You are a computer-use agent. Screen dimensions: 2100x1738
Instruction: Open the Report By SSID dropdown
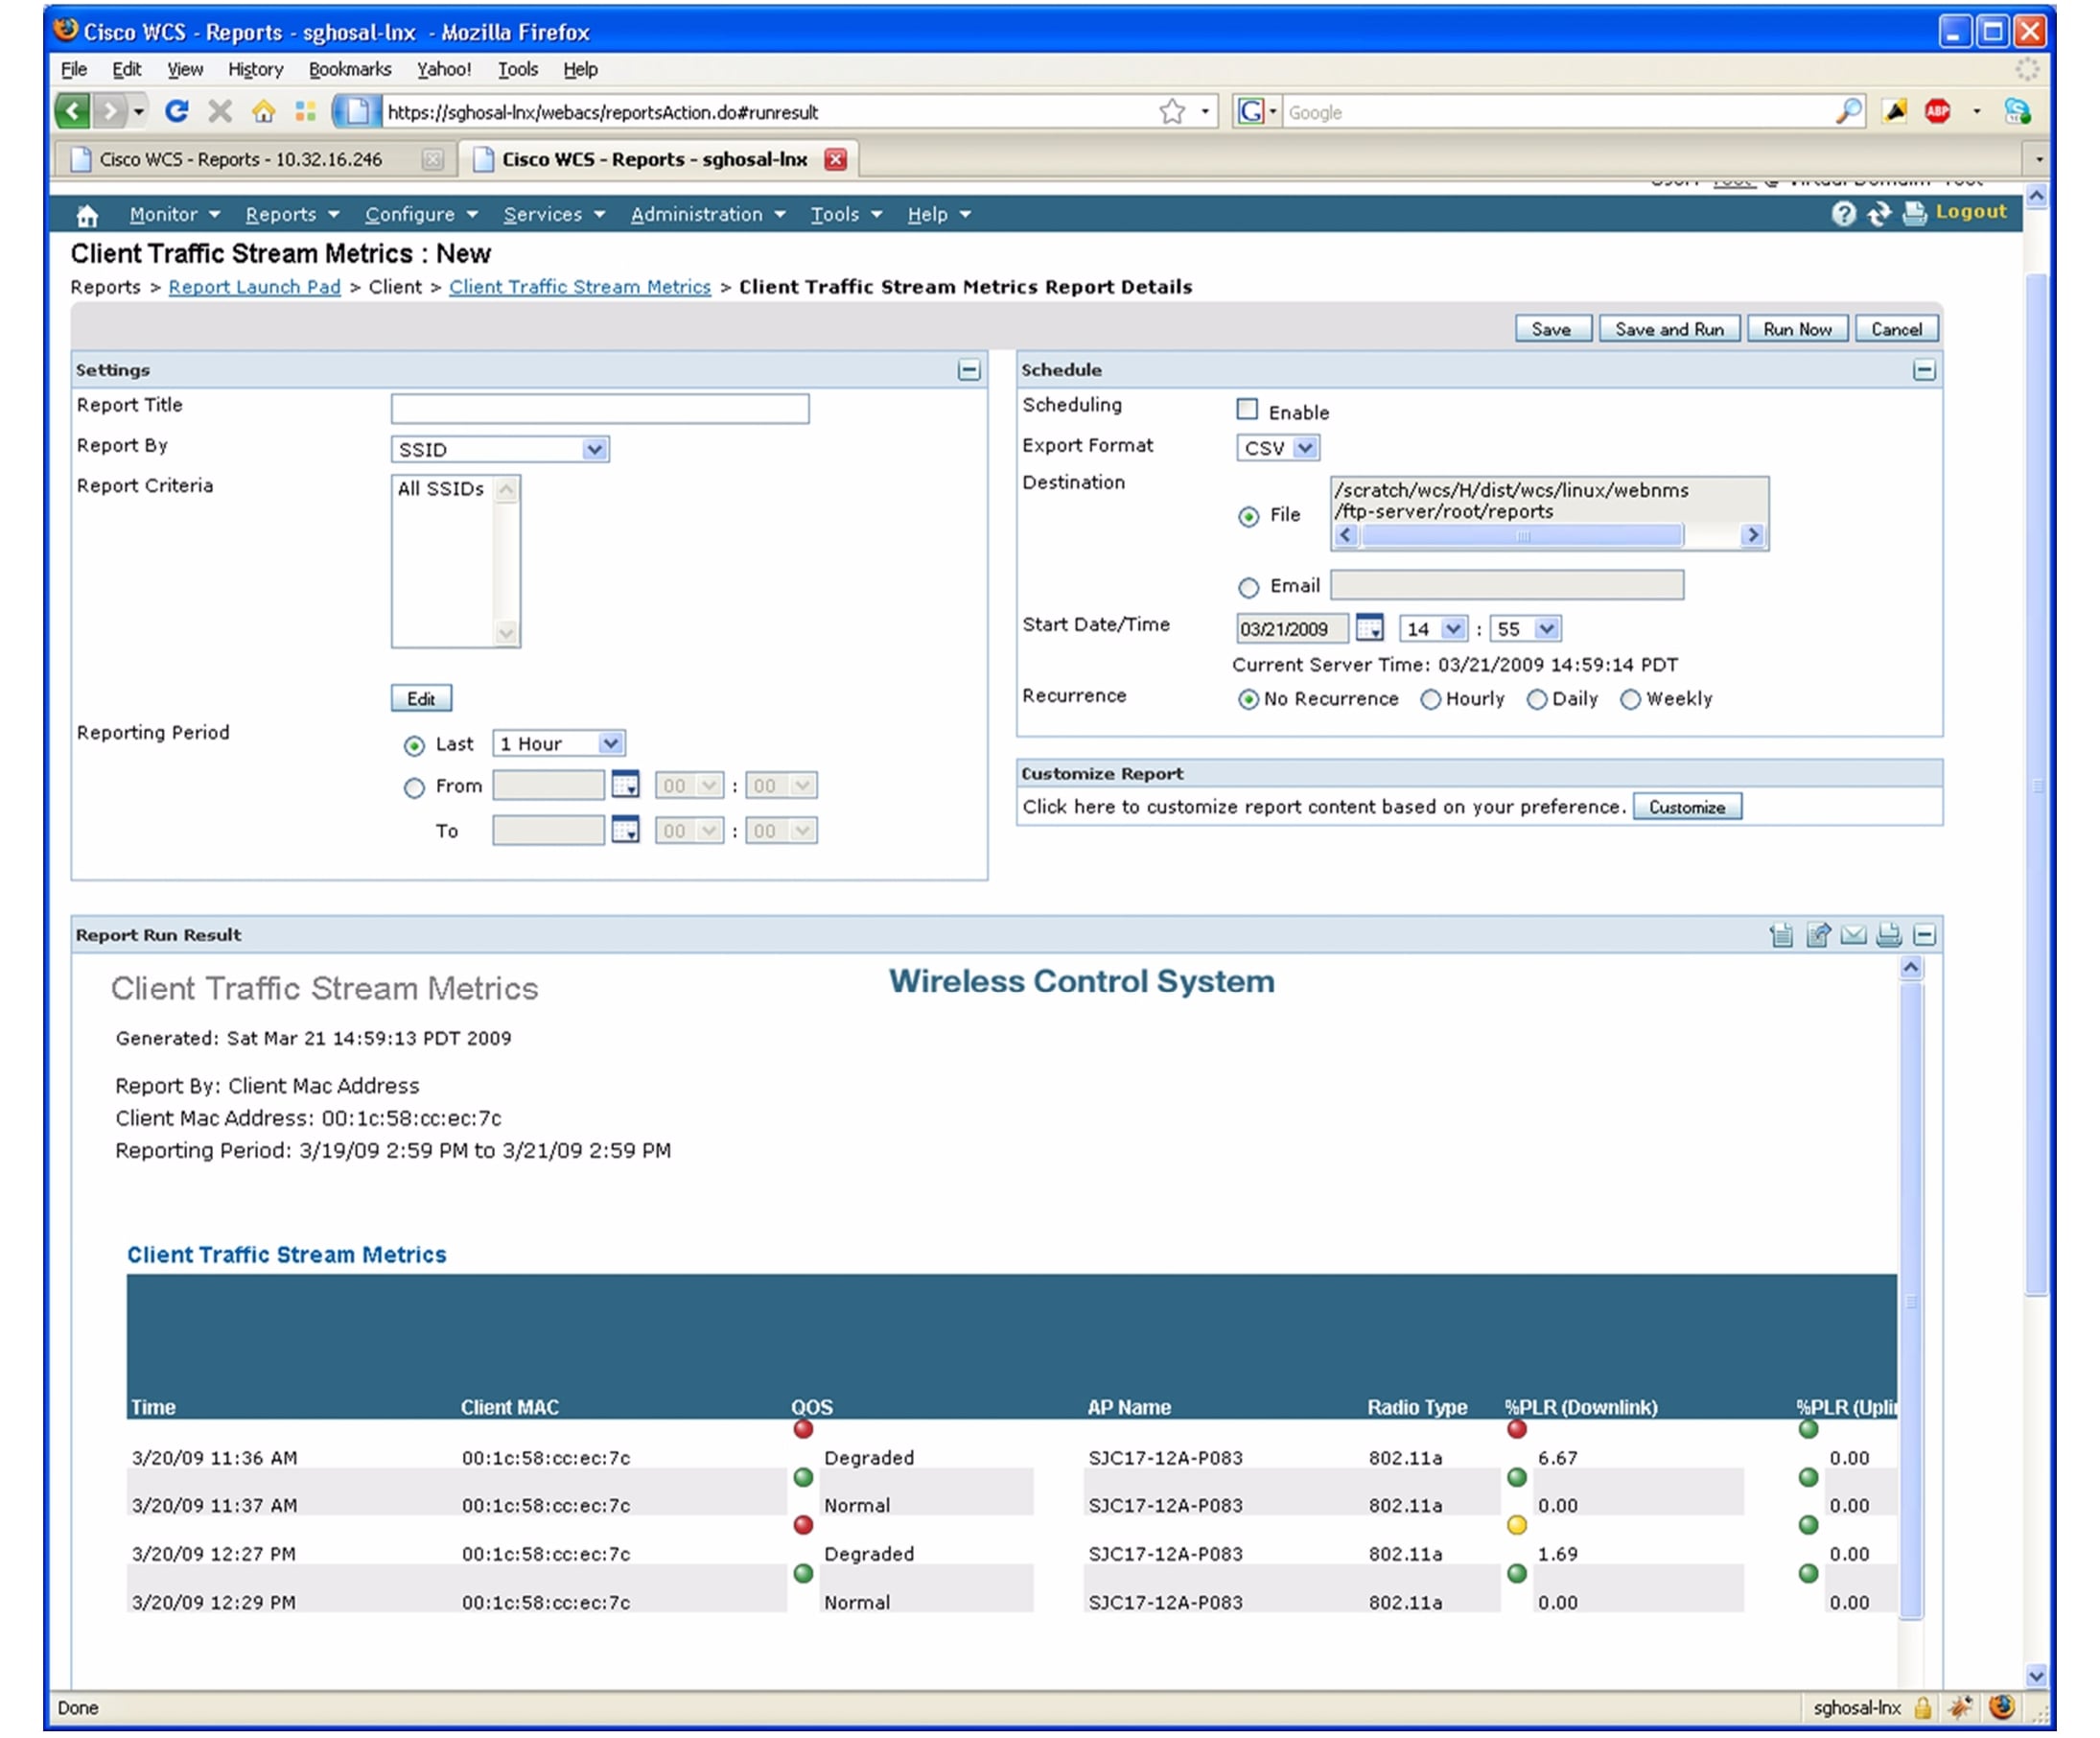594,449
